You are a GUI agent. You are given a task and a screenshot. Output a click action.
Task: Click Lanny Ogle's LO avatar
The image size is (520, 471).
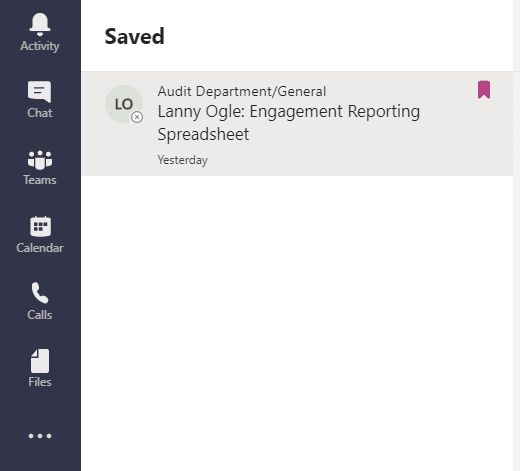tap(124, 104)
